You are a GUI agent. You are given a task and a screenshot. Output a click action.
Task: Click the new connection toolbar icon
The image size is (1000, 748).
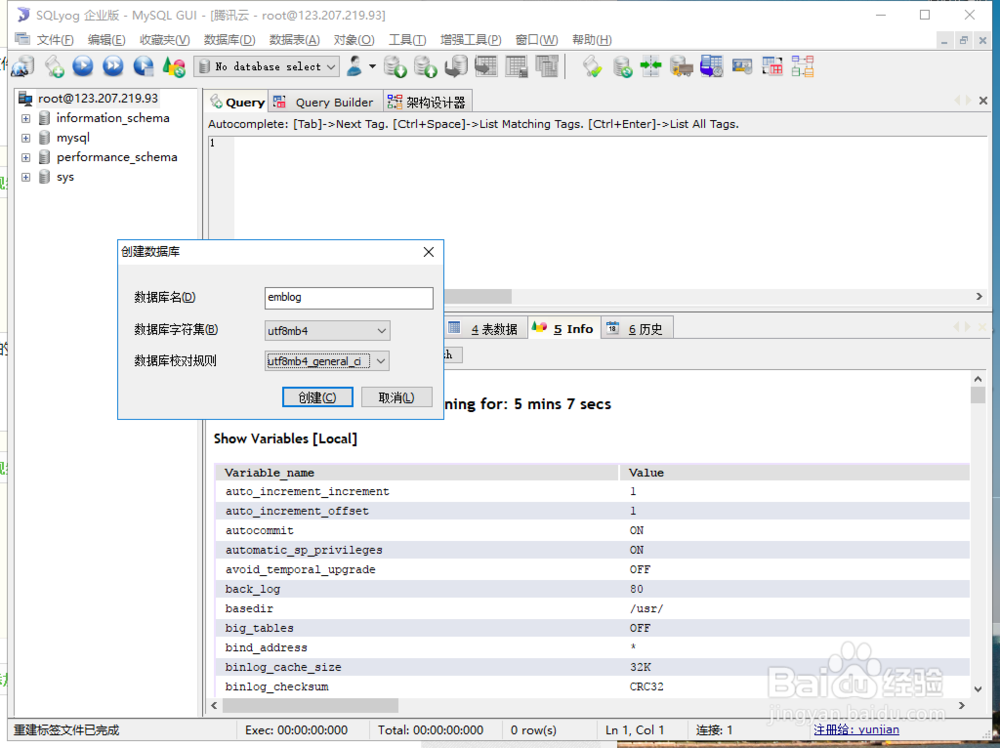[23, 66]
